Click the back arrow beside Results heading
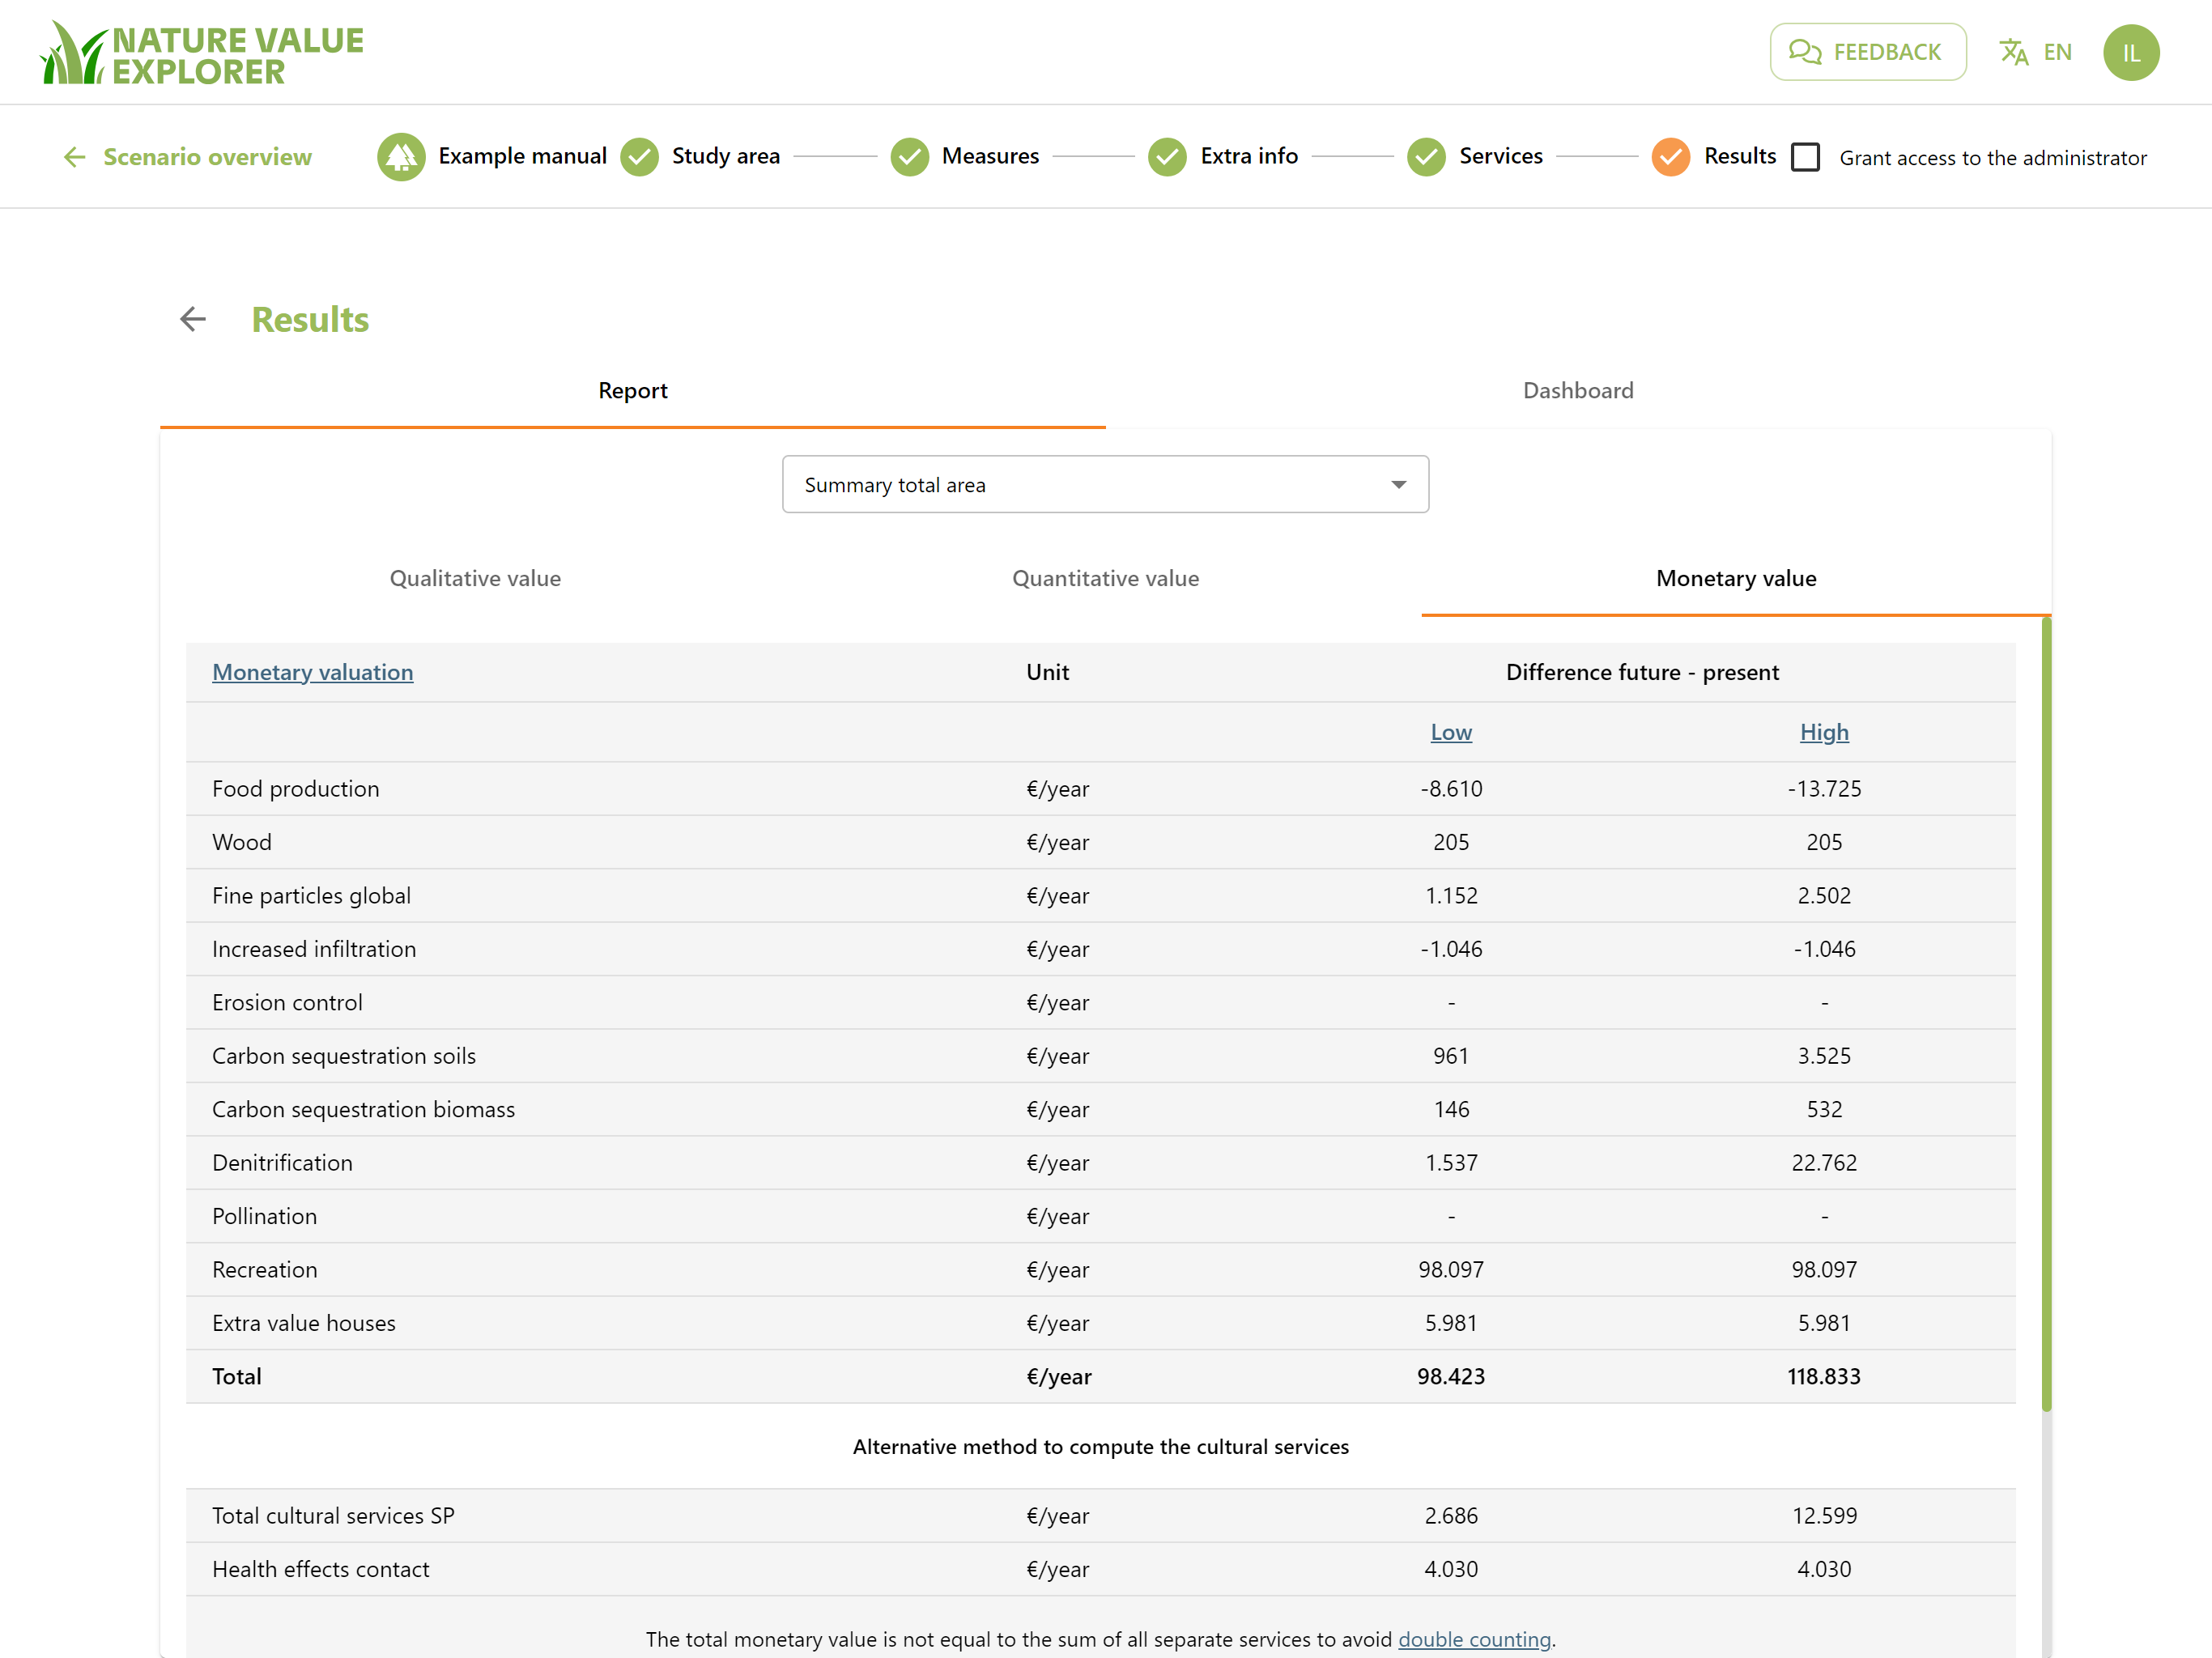2212x1658 pixels. (x=193, y=319)
